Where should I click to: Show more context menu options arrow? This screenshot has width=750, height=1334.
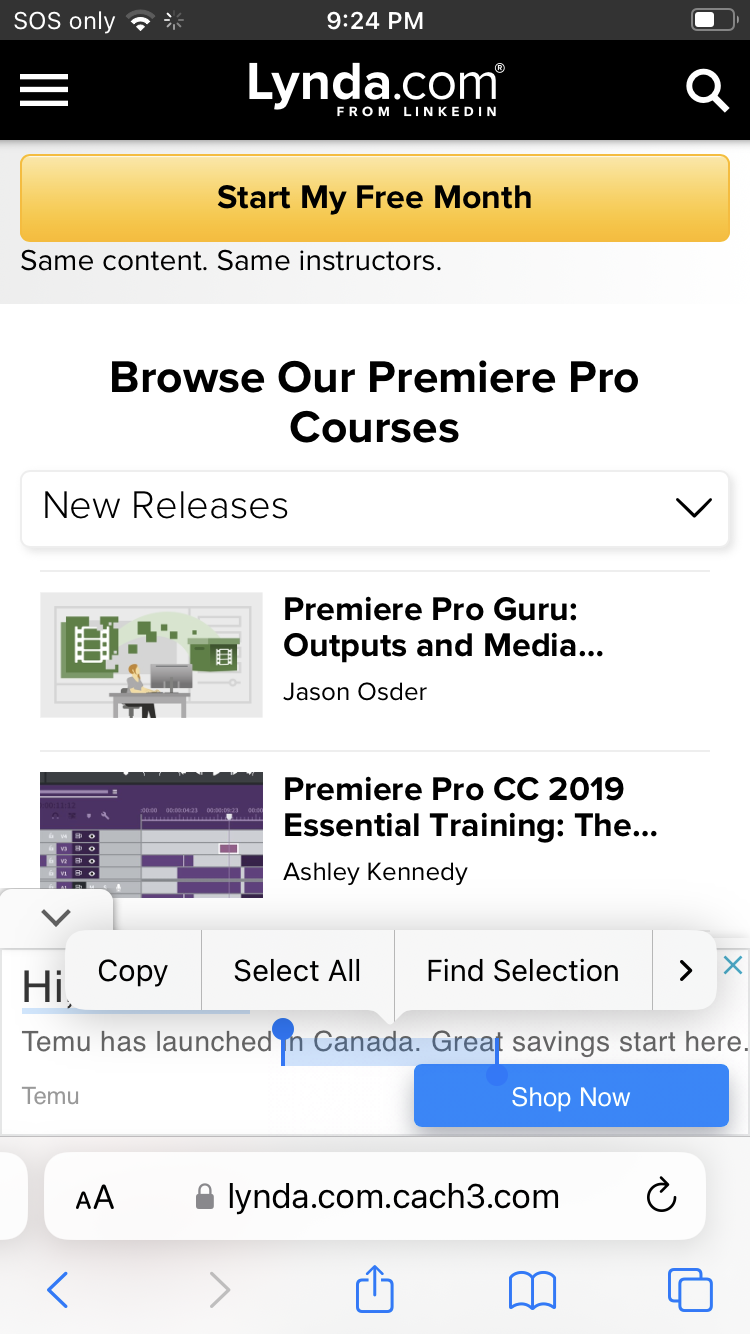pos(685,970)
